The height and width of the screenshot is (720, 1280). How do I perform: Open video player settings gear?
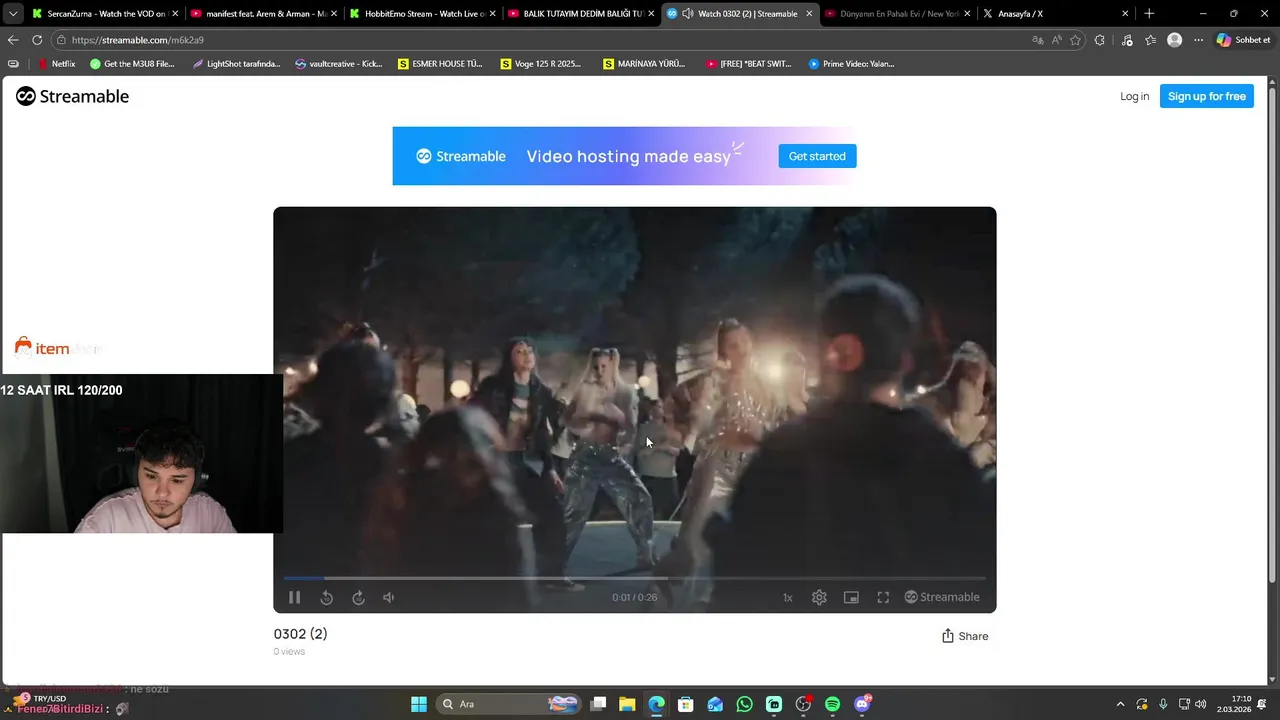[819, 597]
